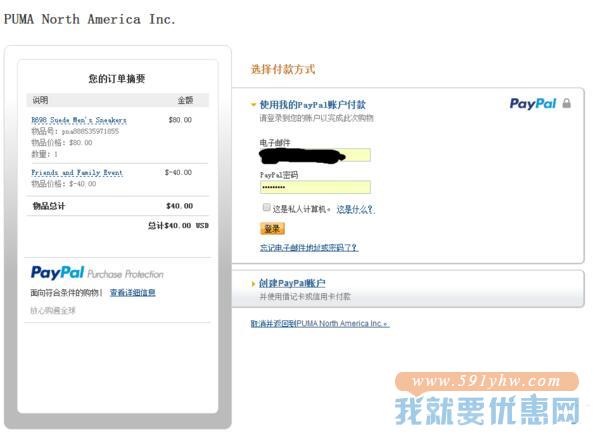Open the 创建PayPal账户 link
The height and width of the screenshot is (435, 594).
click(292, 283)
